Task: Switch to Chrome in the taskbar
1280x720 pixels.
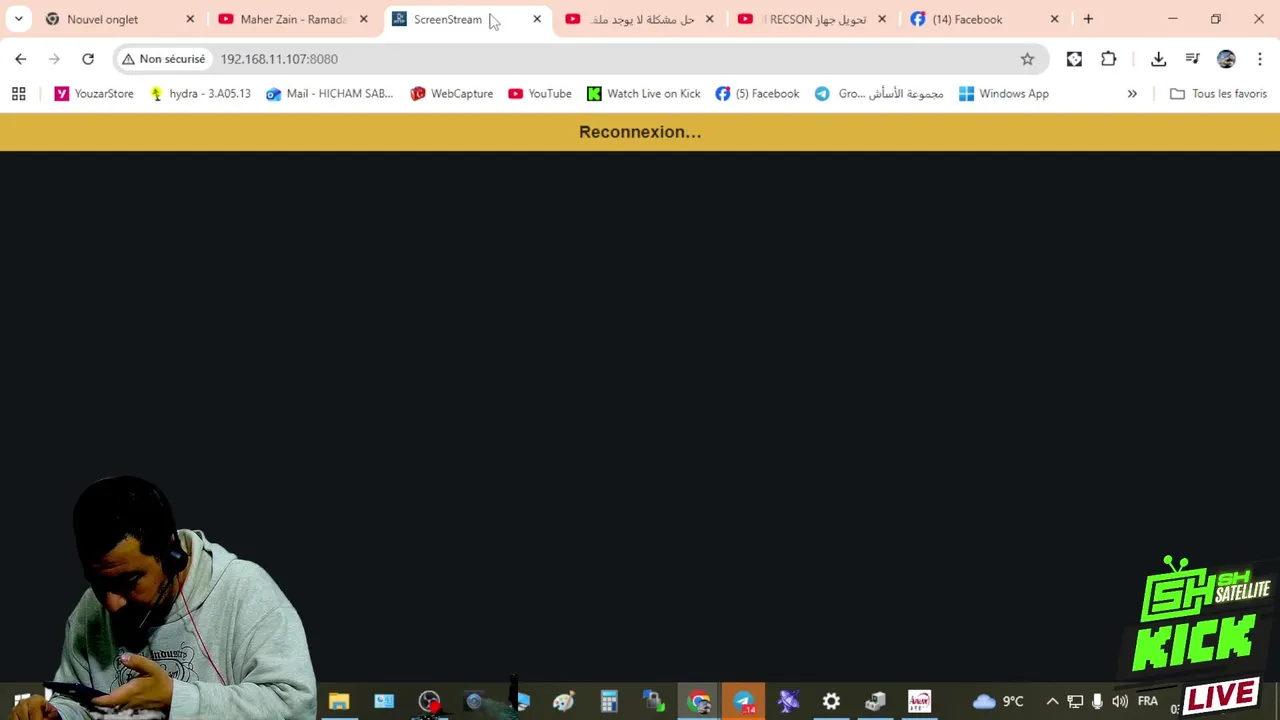Action: (x=699, y=702)
